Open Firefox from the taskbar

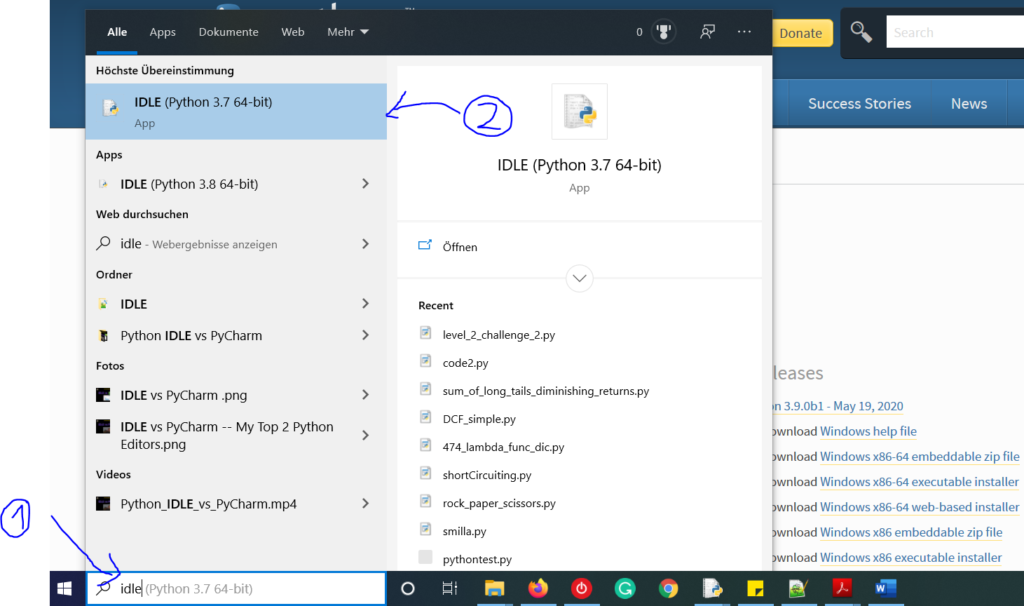point(538,589)
